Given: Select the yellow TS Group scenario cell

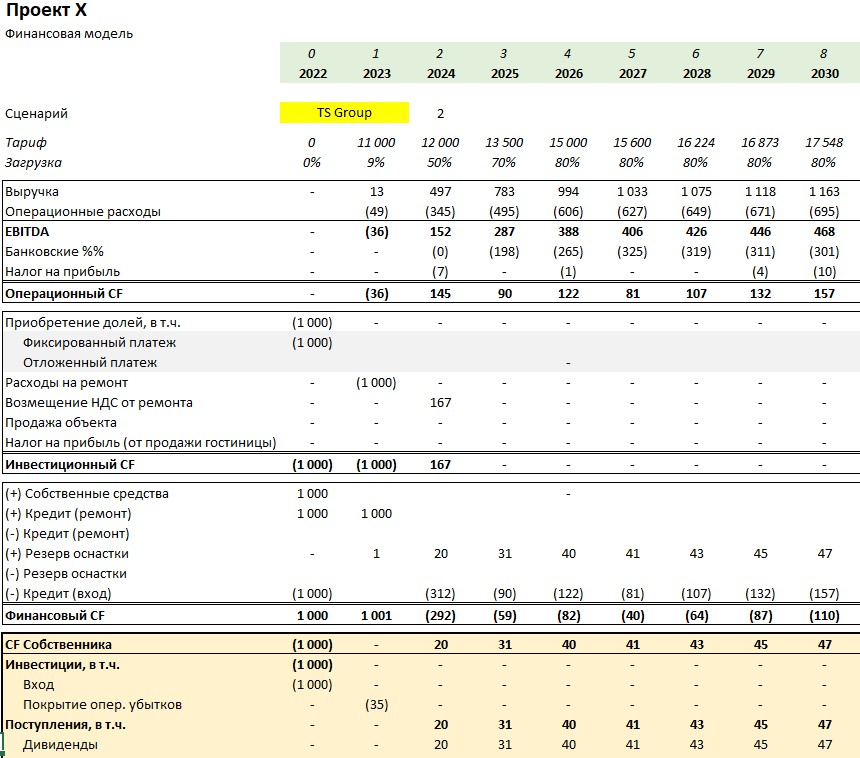Looking at the screenshot, I should tap(344, 112).
